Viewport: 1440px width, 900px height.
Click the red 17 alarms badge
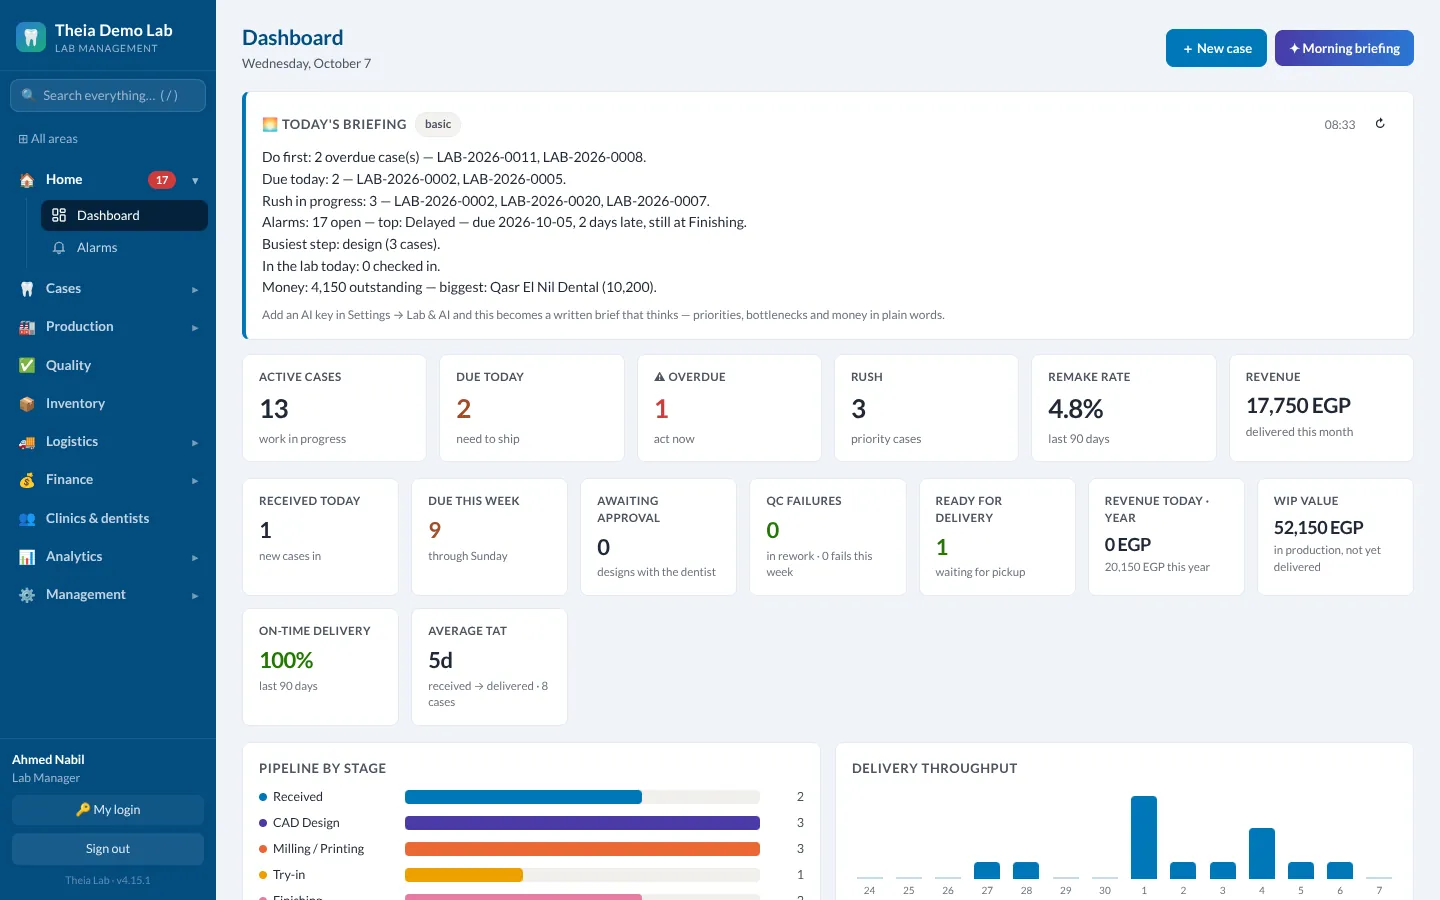(x=162, y=180)
